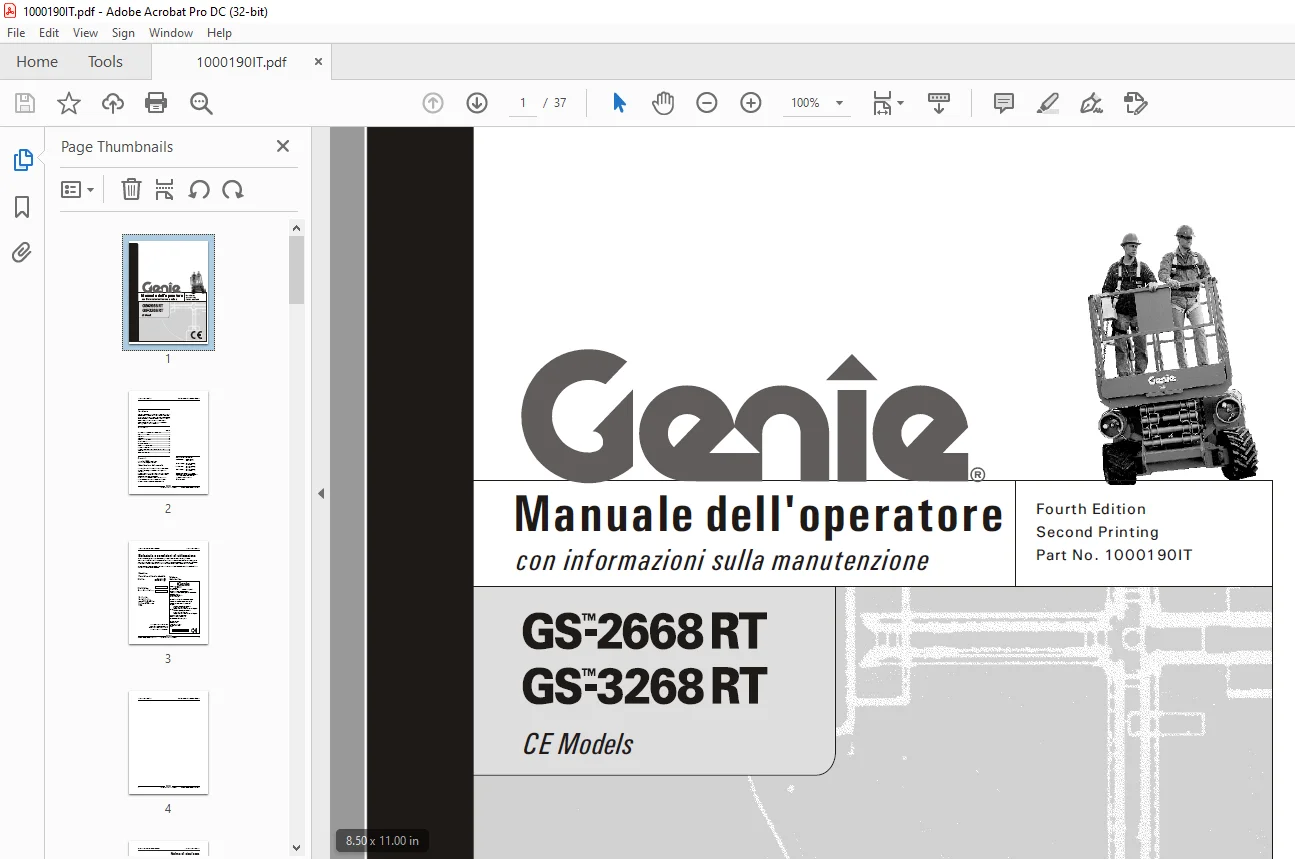Viewport: 1295px width, 859px height.
Task: Click the Save file icon
Action: point(25,103)
